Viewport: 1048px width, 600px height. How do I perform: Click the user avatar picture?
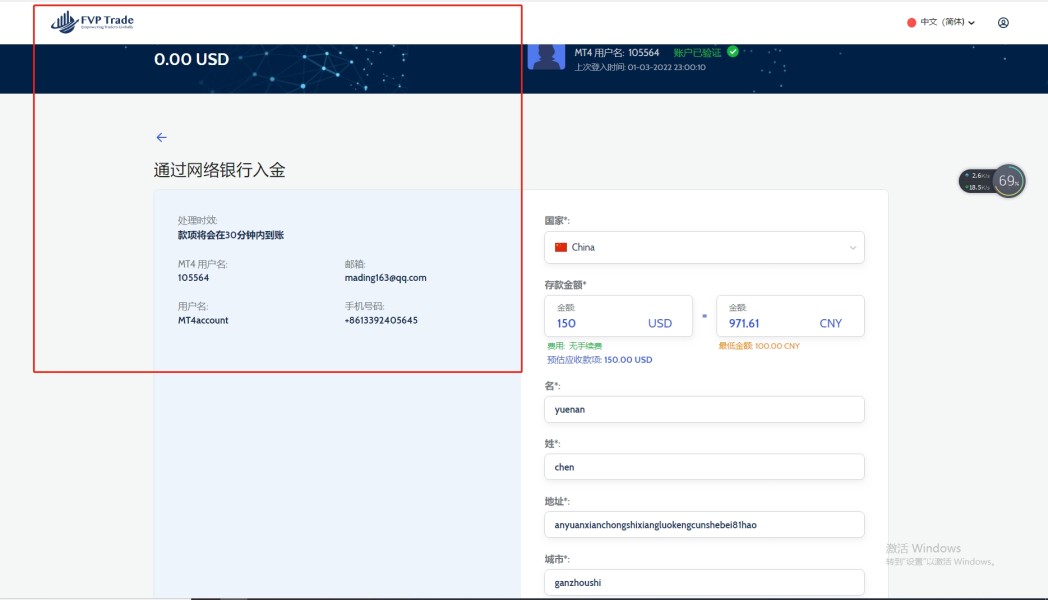point(546,57)
